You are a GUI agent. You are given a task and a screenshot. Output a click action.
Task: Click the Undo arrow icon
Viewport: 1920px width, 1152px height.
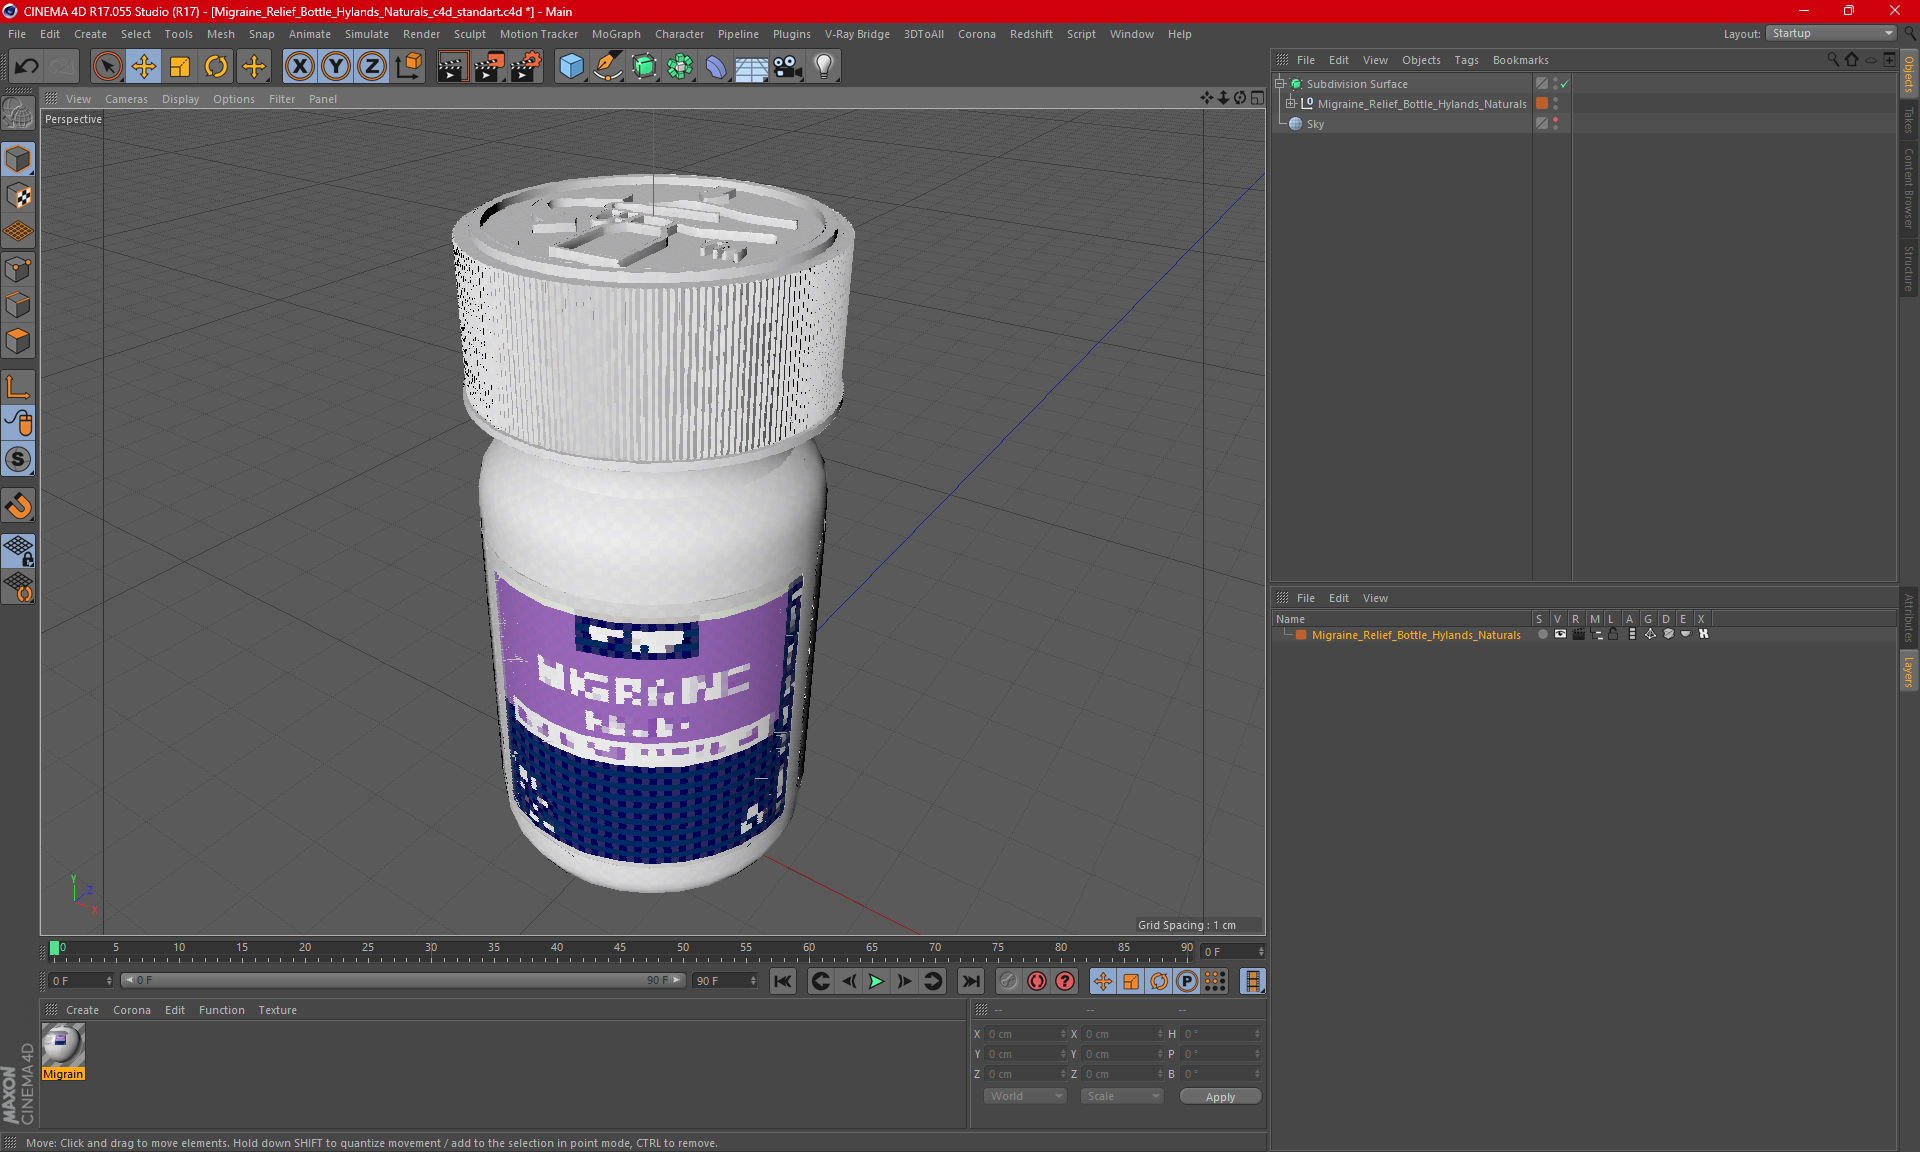coord(27,67)
